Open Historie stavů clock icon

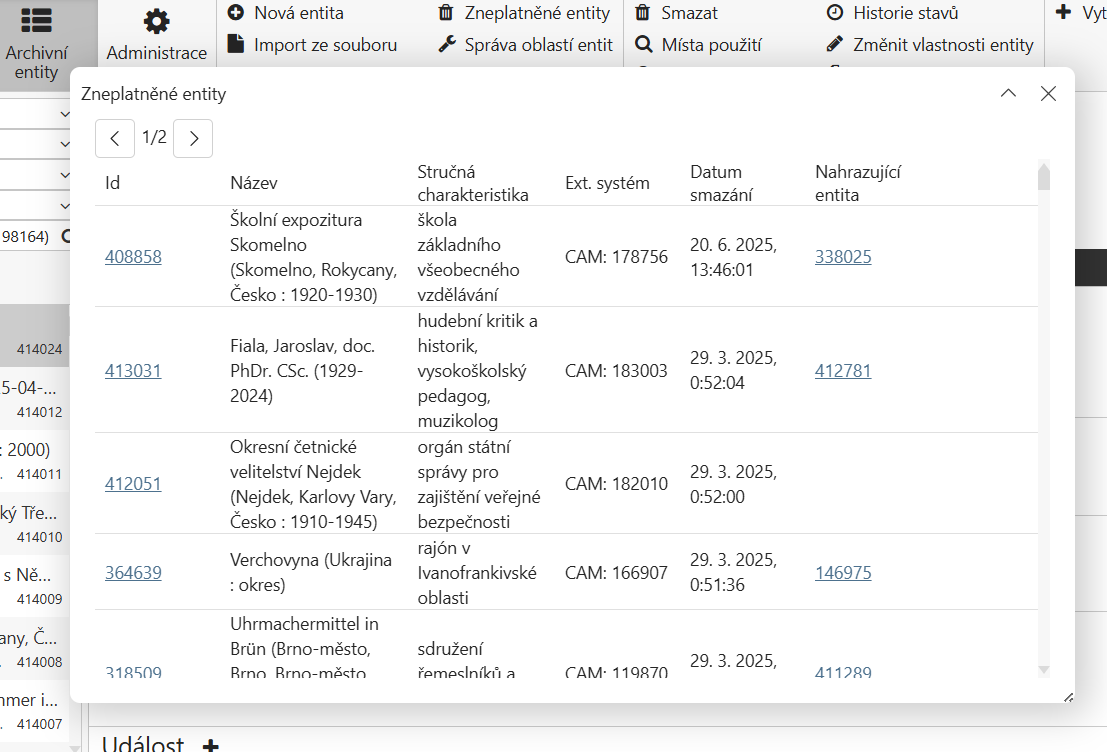point(835,13)
